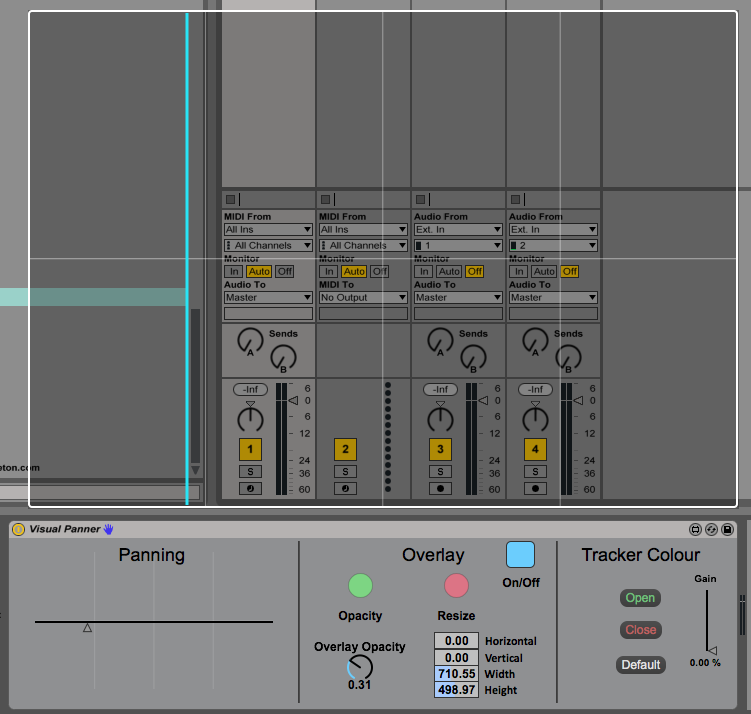The image size is (751, 714).
Task: Arm track 3 for recording
Action: pos(440,489)
